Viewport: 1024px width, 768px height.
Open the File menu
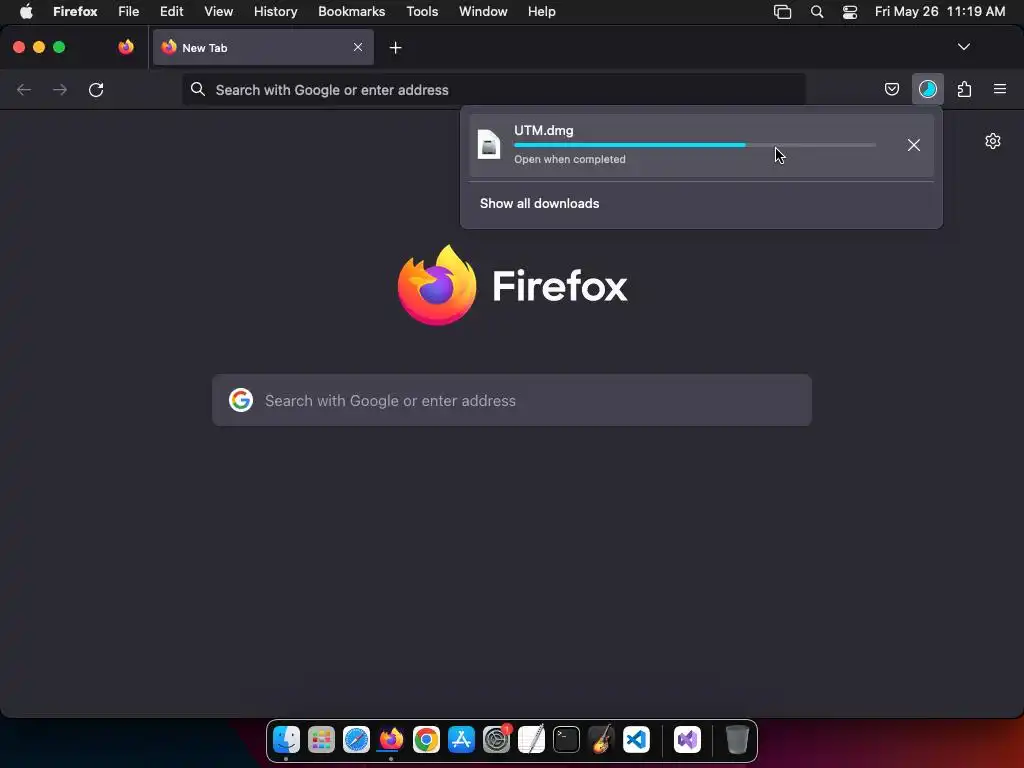click(x=129, y=11)
